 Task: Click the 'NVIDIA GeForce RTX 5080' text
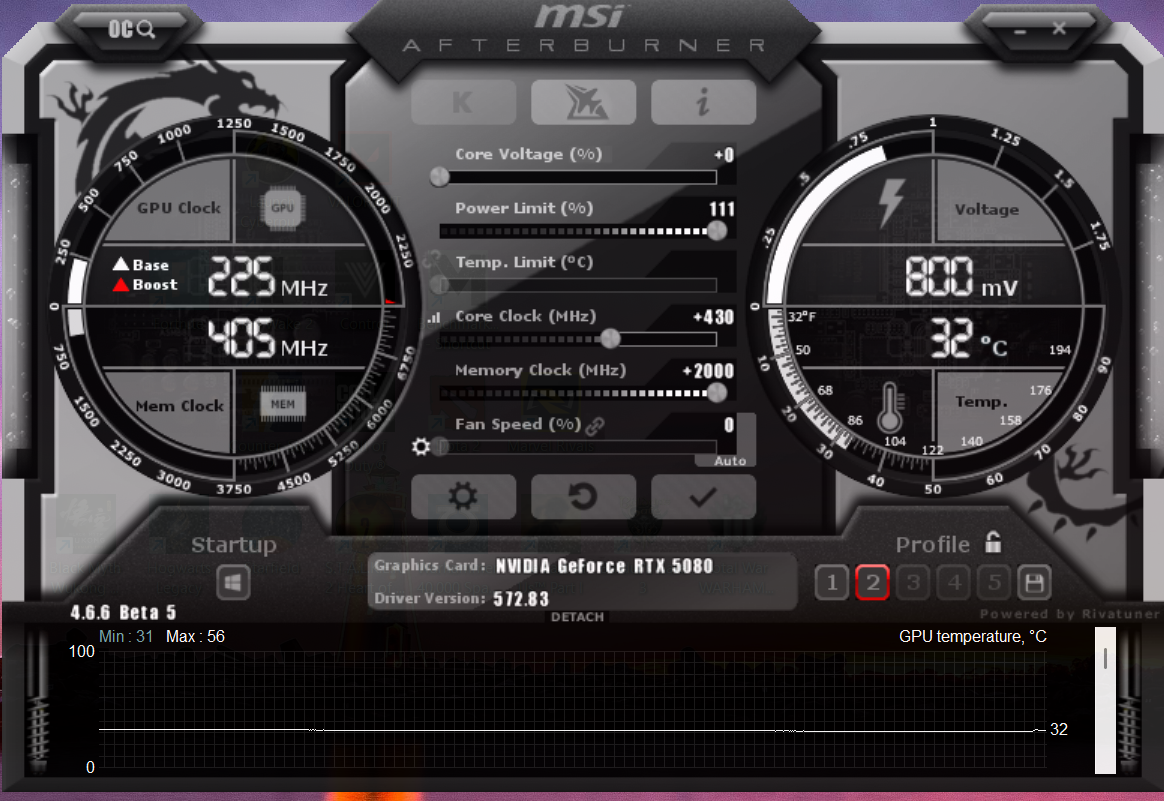click(604, 566)
